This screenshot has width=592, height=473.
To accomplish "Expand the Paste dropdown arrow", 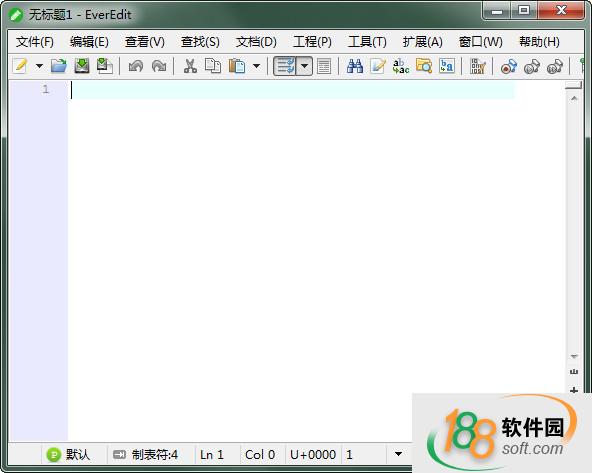I will pos(256,66).
